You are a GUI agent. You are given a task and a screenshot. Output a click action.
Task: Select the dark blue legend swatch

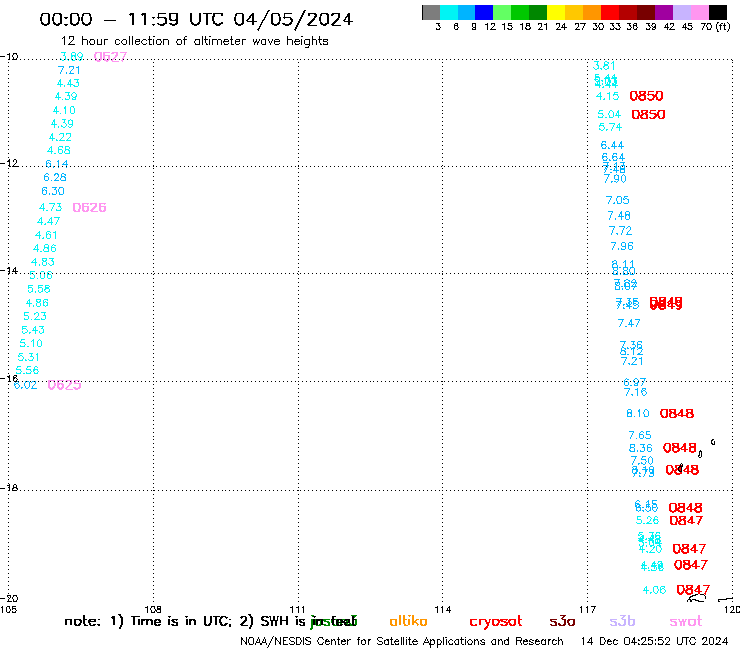coord(484,12)
